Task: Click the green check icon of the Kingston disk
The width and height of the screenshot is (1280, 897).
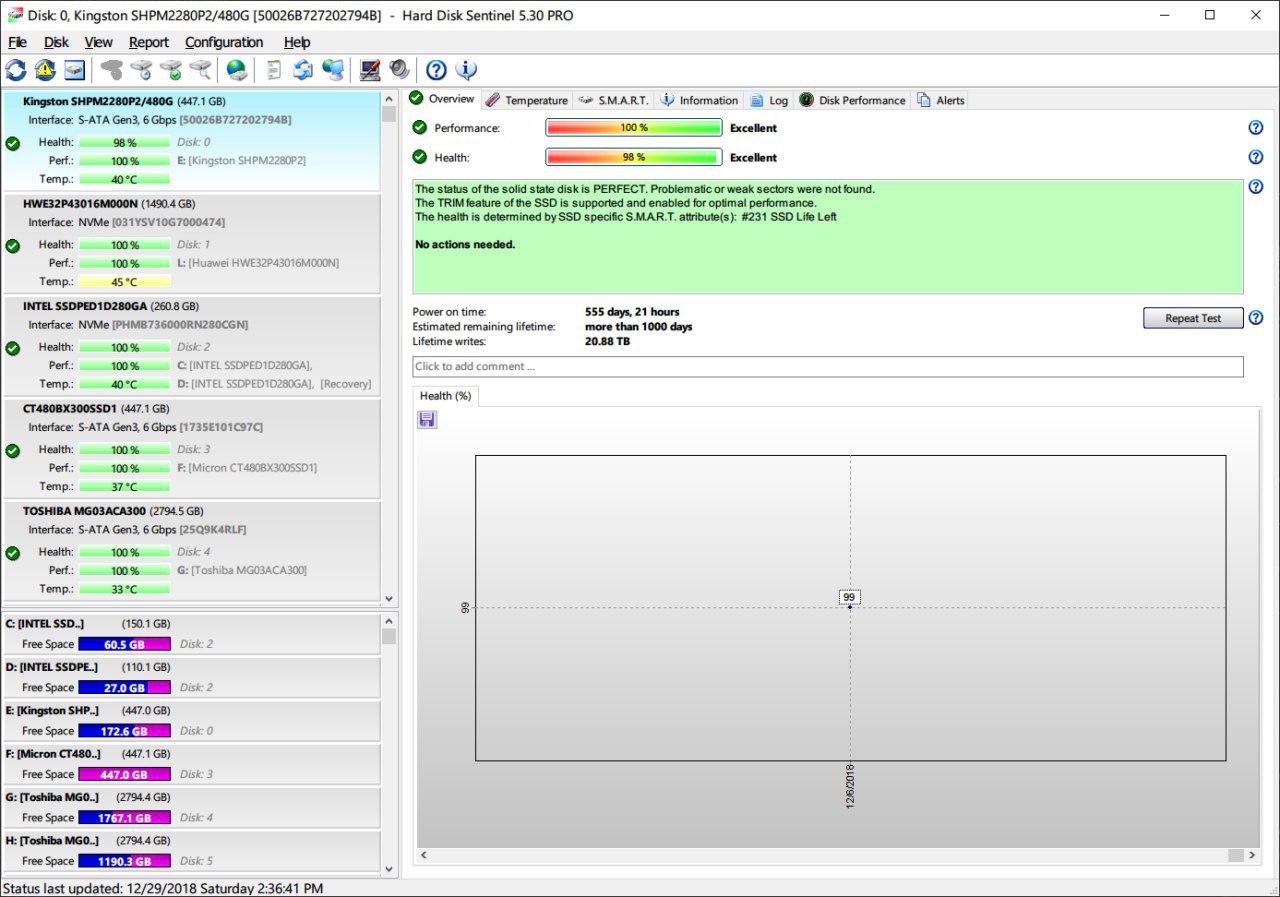Action: (x=13, y=142)
